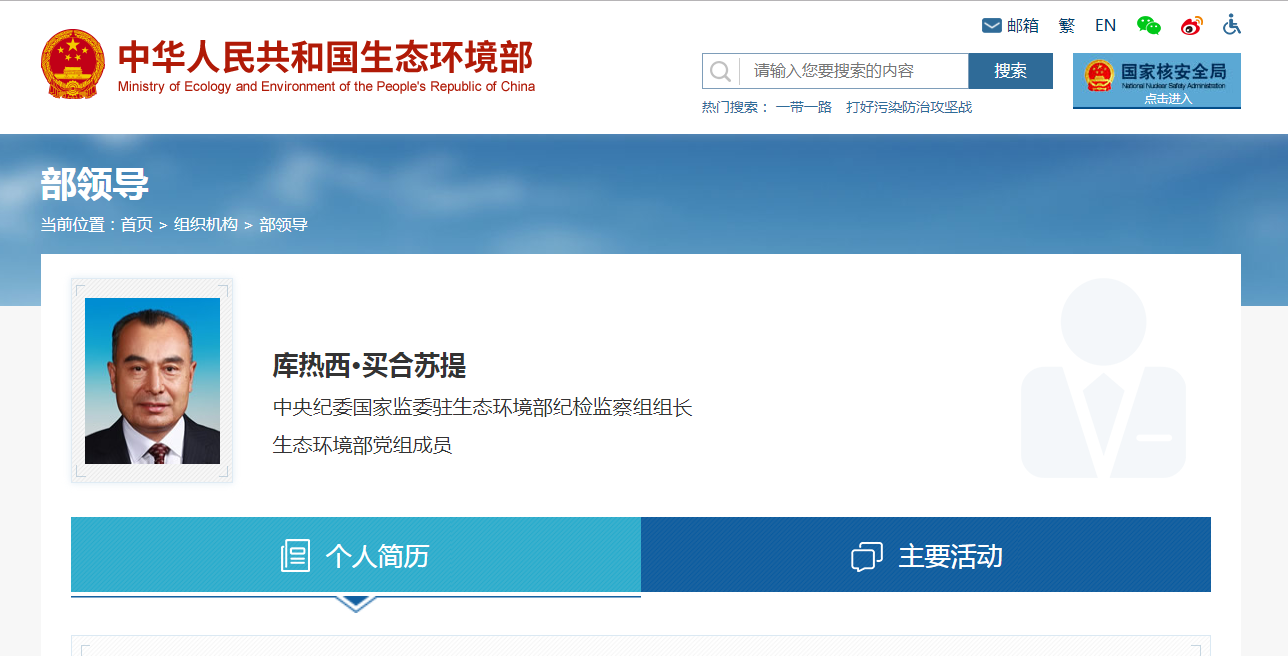Open the WeChat icon in header
This screenshot has height=656, width=1288.
coord(1149,25)
